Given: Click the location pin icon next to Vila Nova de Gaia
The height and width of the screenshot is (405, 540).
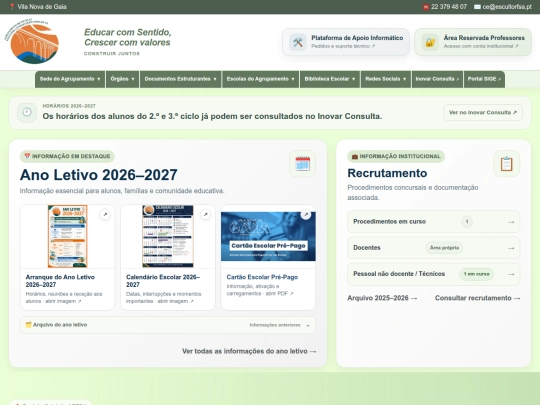Looking at the screenshot, I should coord(12,7).
